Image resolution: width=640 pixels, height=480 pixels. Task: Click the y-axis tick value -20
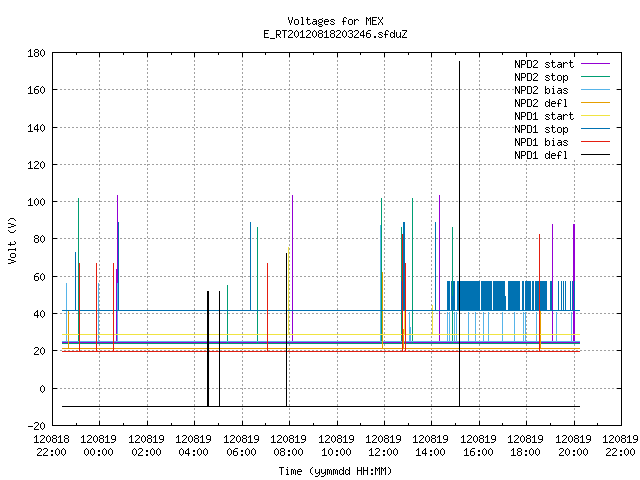point(36,426)
